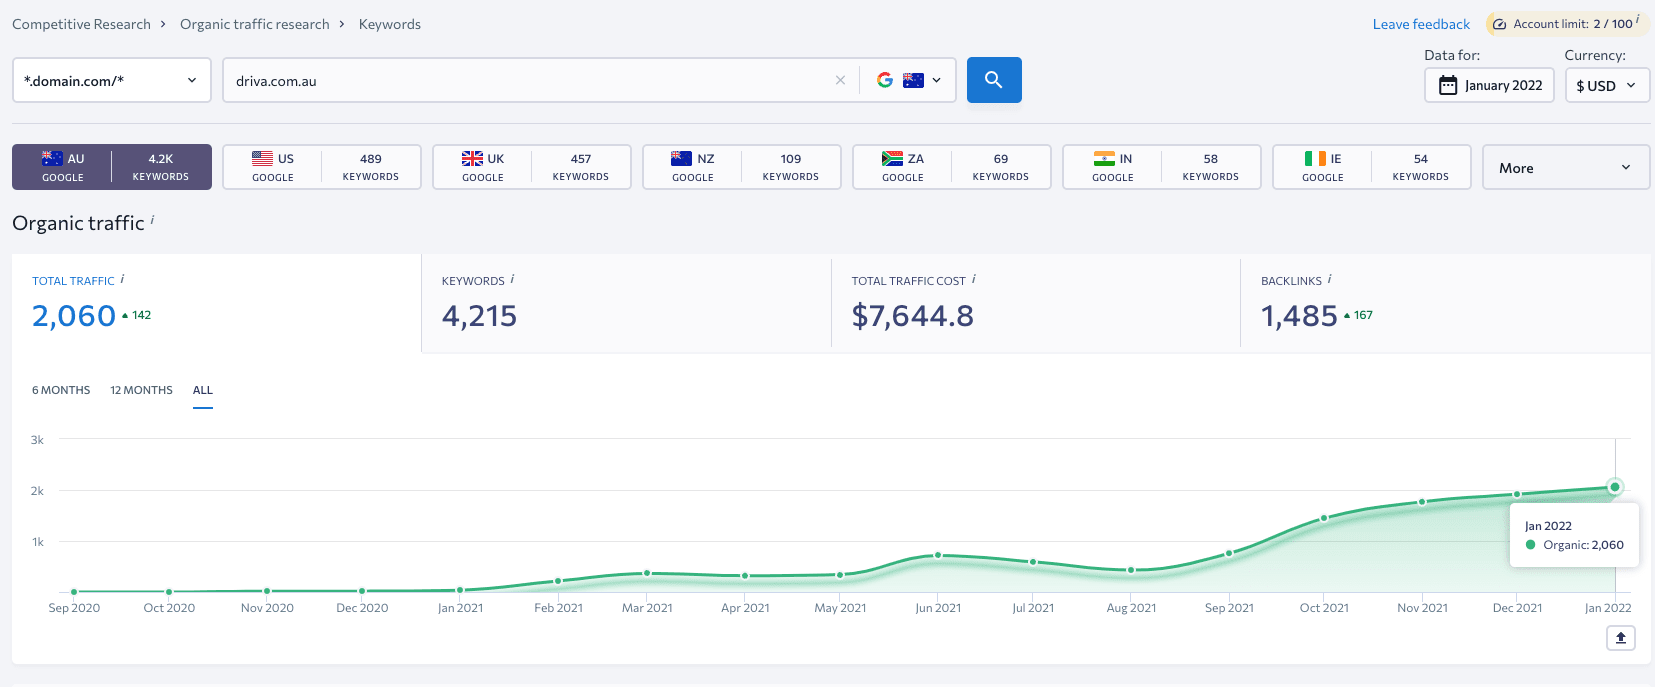
Task: Click the info icon beside BACKLINKS
Action: click(1329, 279)
